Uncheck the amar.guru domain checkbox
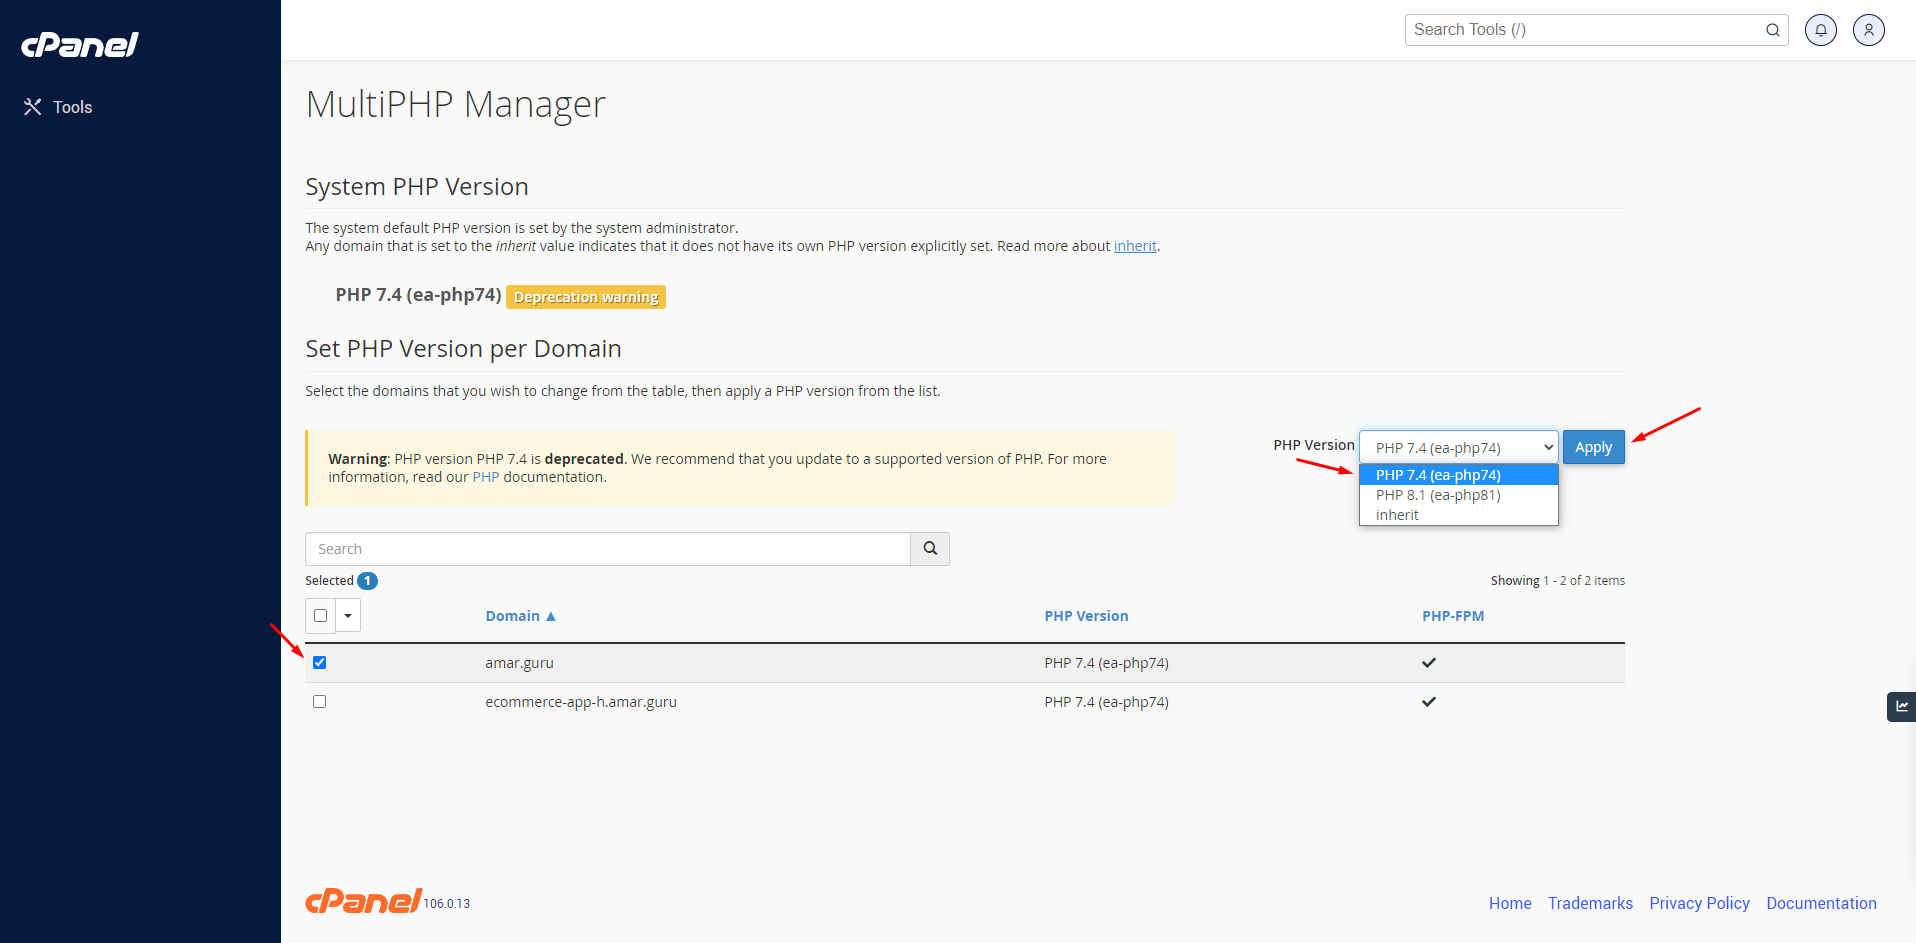Screen dimensions: 1916x943 320,662
